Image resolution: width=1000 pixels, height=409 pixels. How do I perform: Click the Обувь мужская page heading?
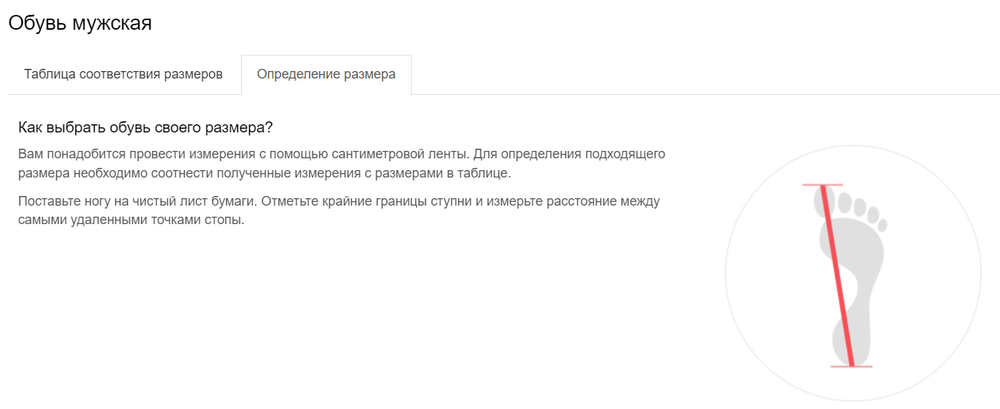(x=80, y=22)
